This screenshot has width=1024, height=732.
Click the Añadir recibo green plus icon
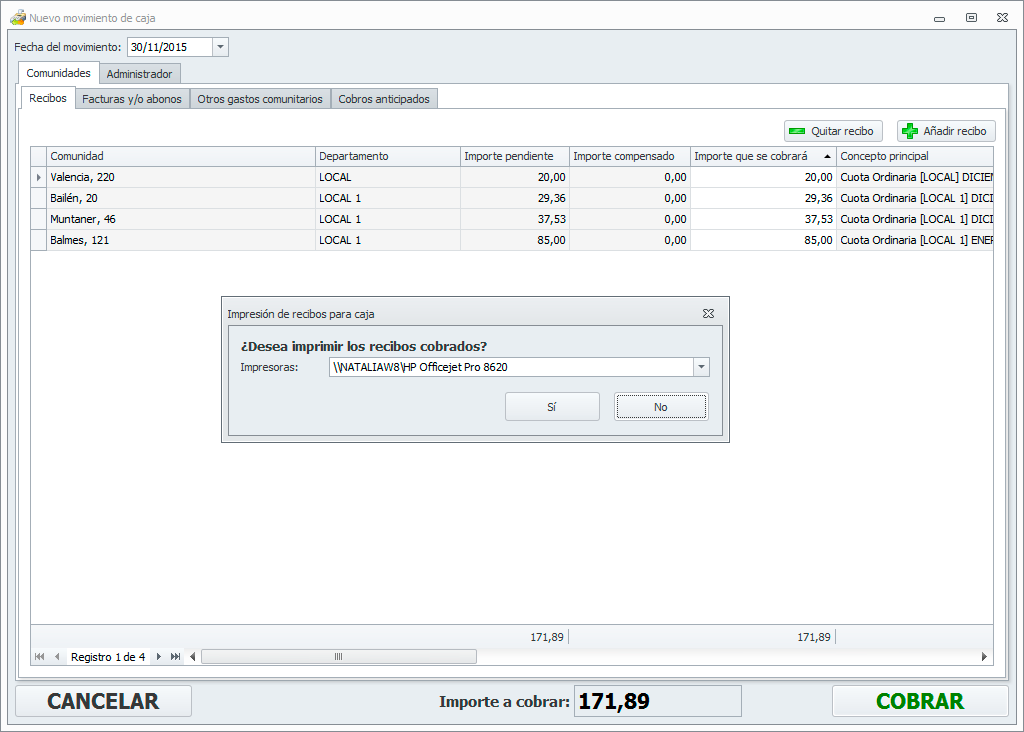(x=910, y=131)
